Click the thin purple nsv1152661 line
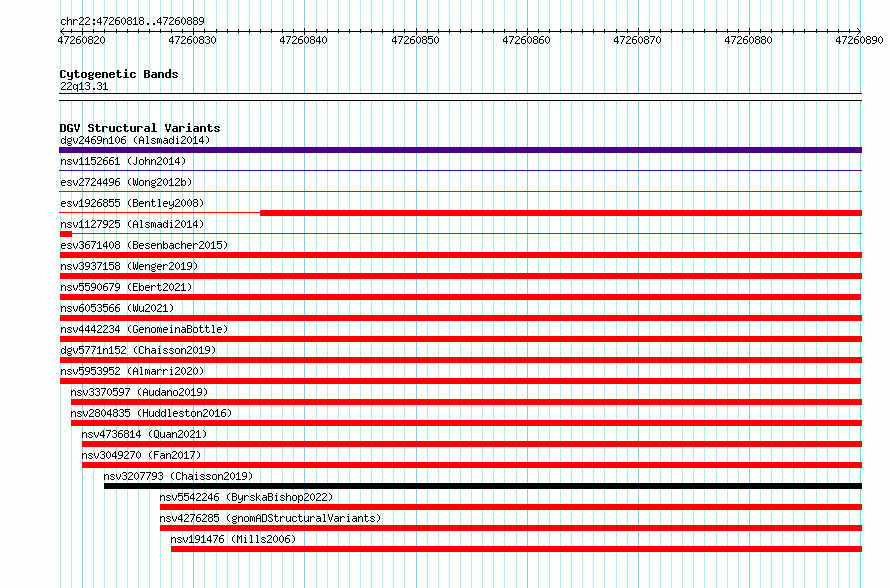Viewport: 890px width, 588px height. 460,170
